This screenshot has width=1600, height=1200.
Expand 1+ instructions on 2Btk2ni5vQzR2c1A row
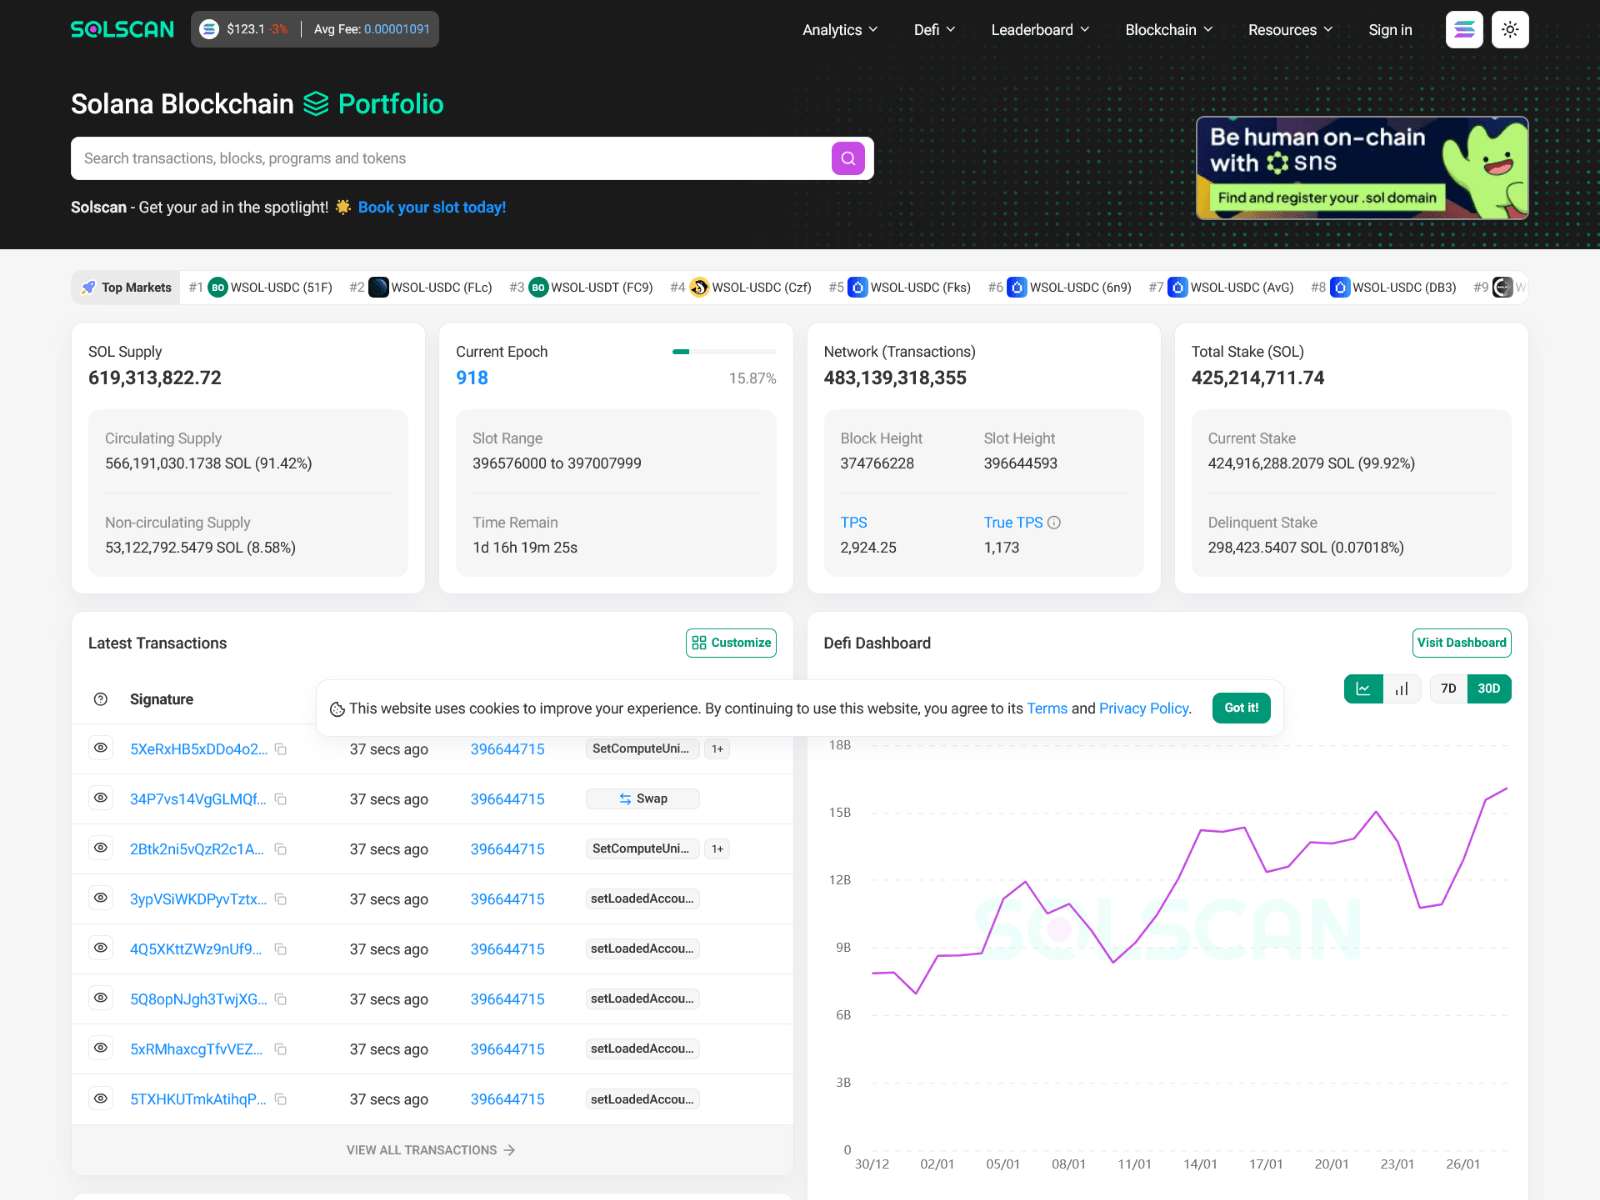[x=717, y=849]
